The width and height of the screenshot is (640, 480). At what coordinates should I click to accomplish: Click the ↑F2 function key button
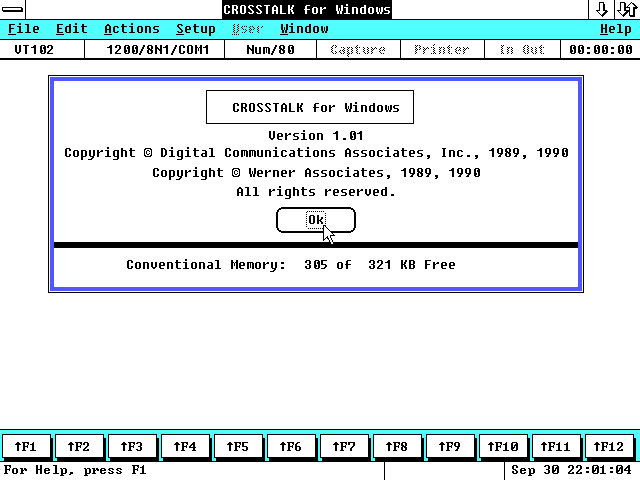[x=79, y=446]
